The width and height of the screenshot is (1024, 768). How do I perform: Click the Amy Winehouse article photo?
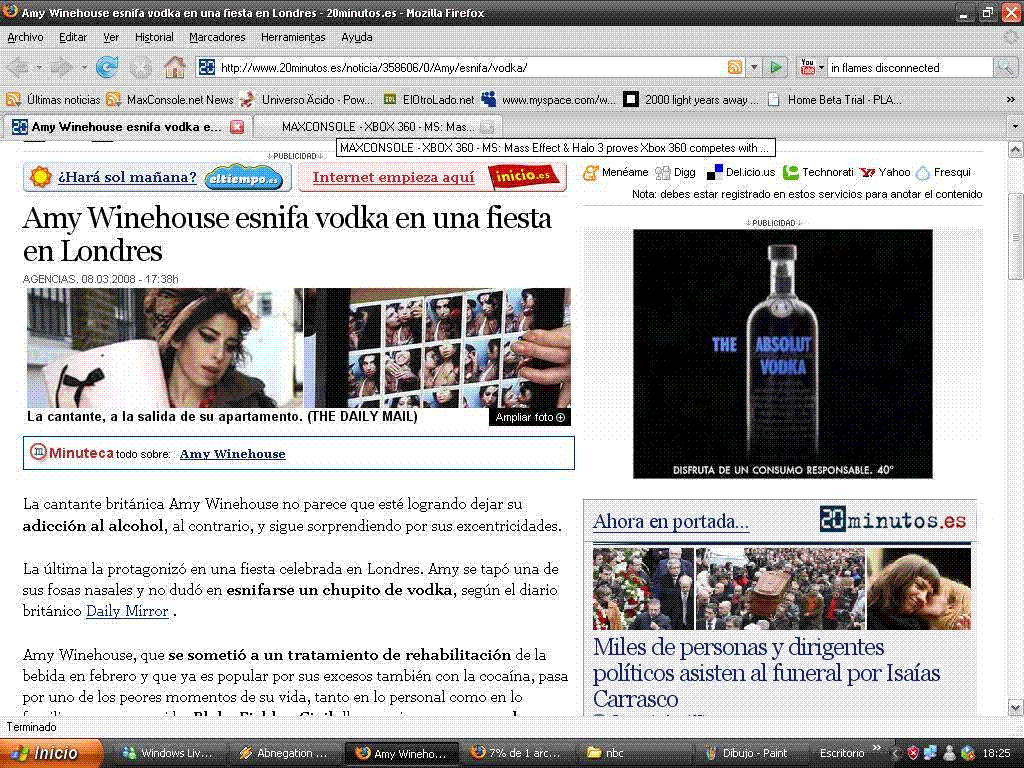click(x=298, y=347)
